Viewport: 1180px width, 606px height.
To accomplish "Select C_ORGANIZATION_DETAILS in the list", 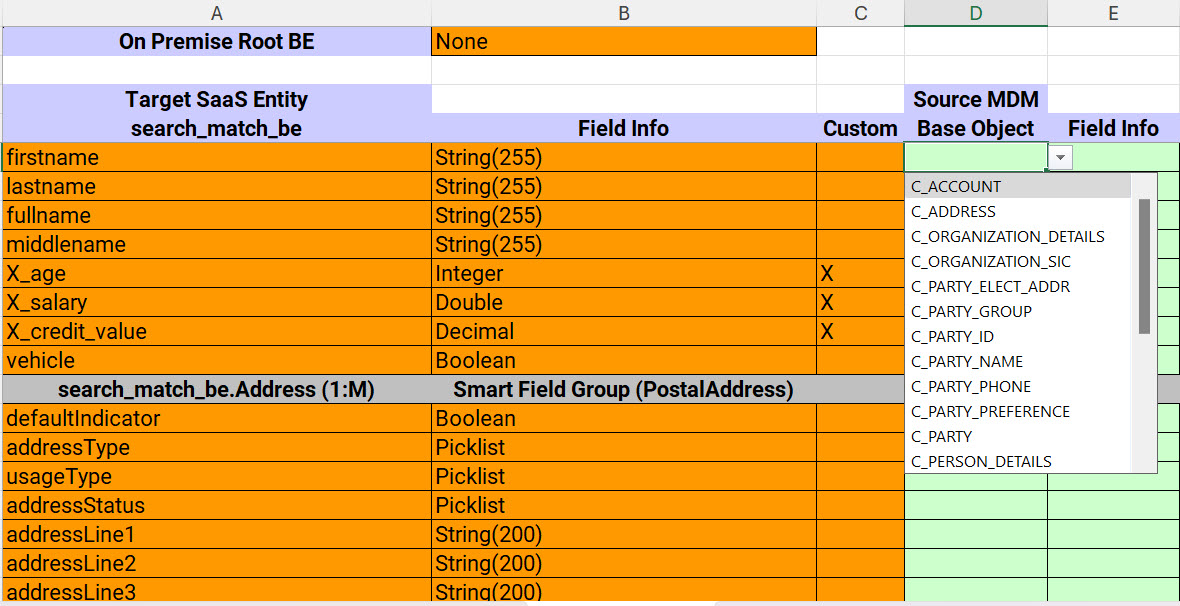I will point(1018,236).
